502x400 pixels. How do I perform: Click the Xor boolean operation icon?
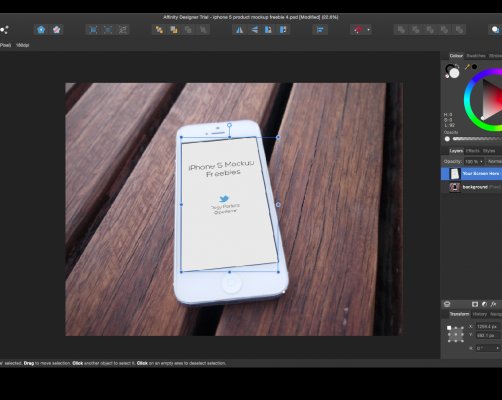tap(445, 30)
